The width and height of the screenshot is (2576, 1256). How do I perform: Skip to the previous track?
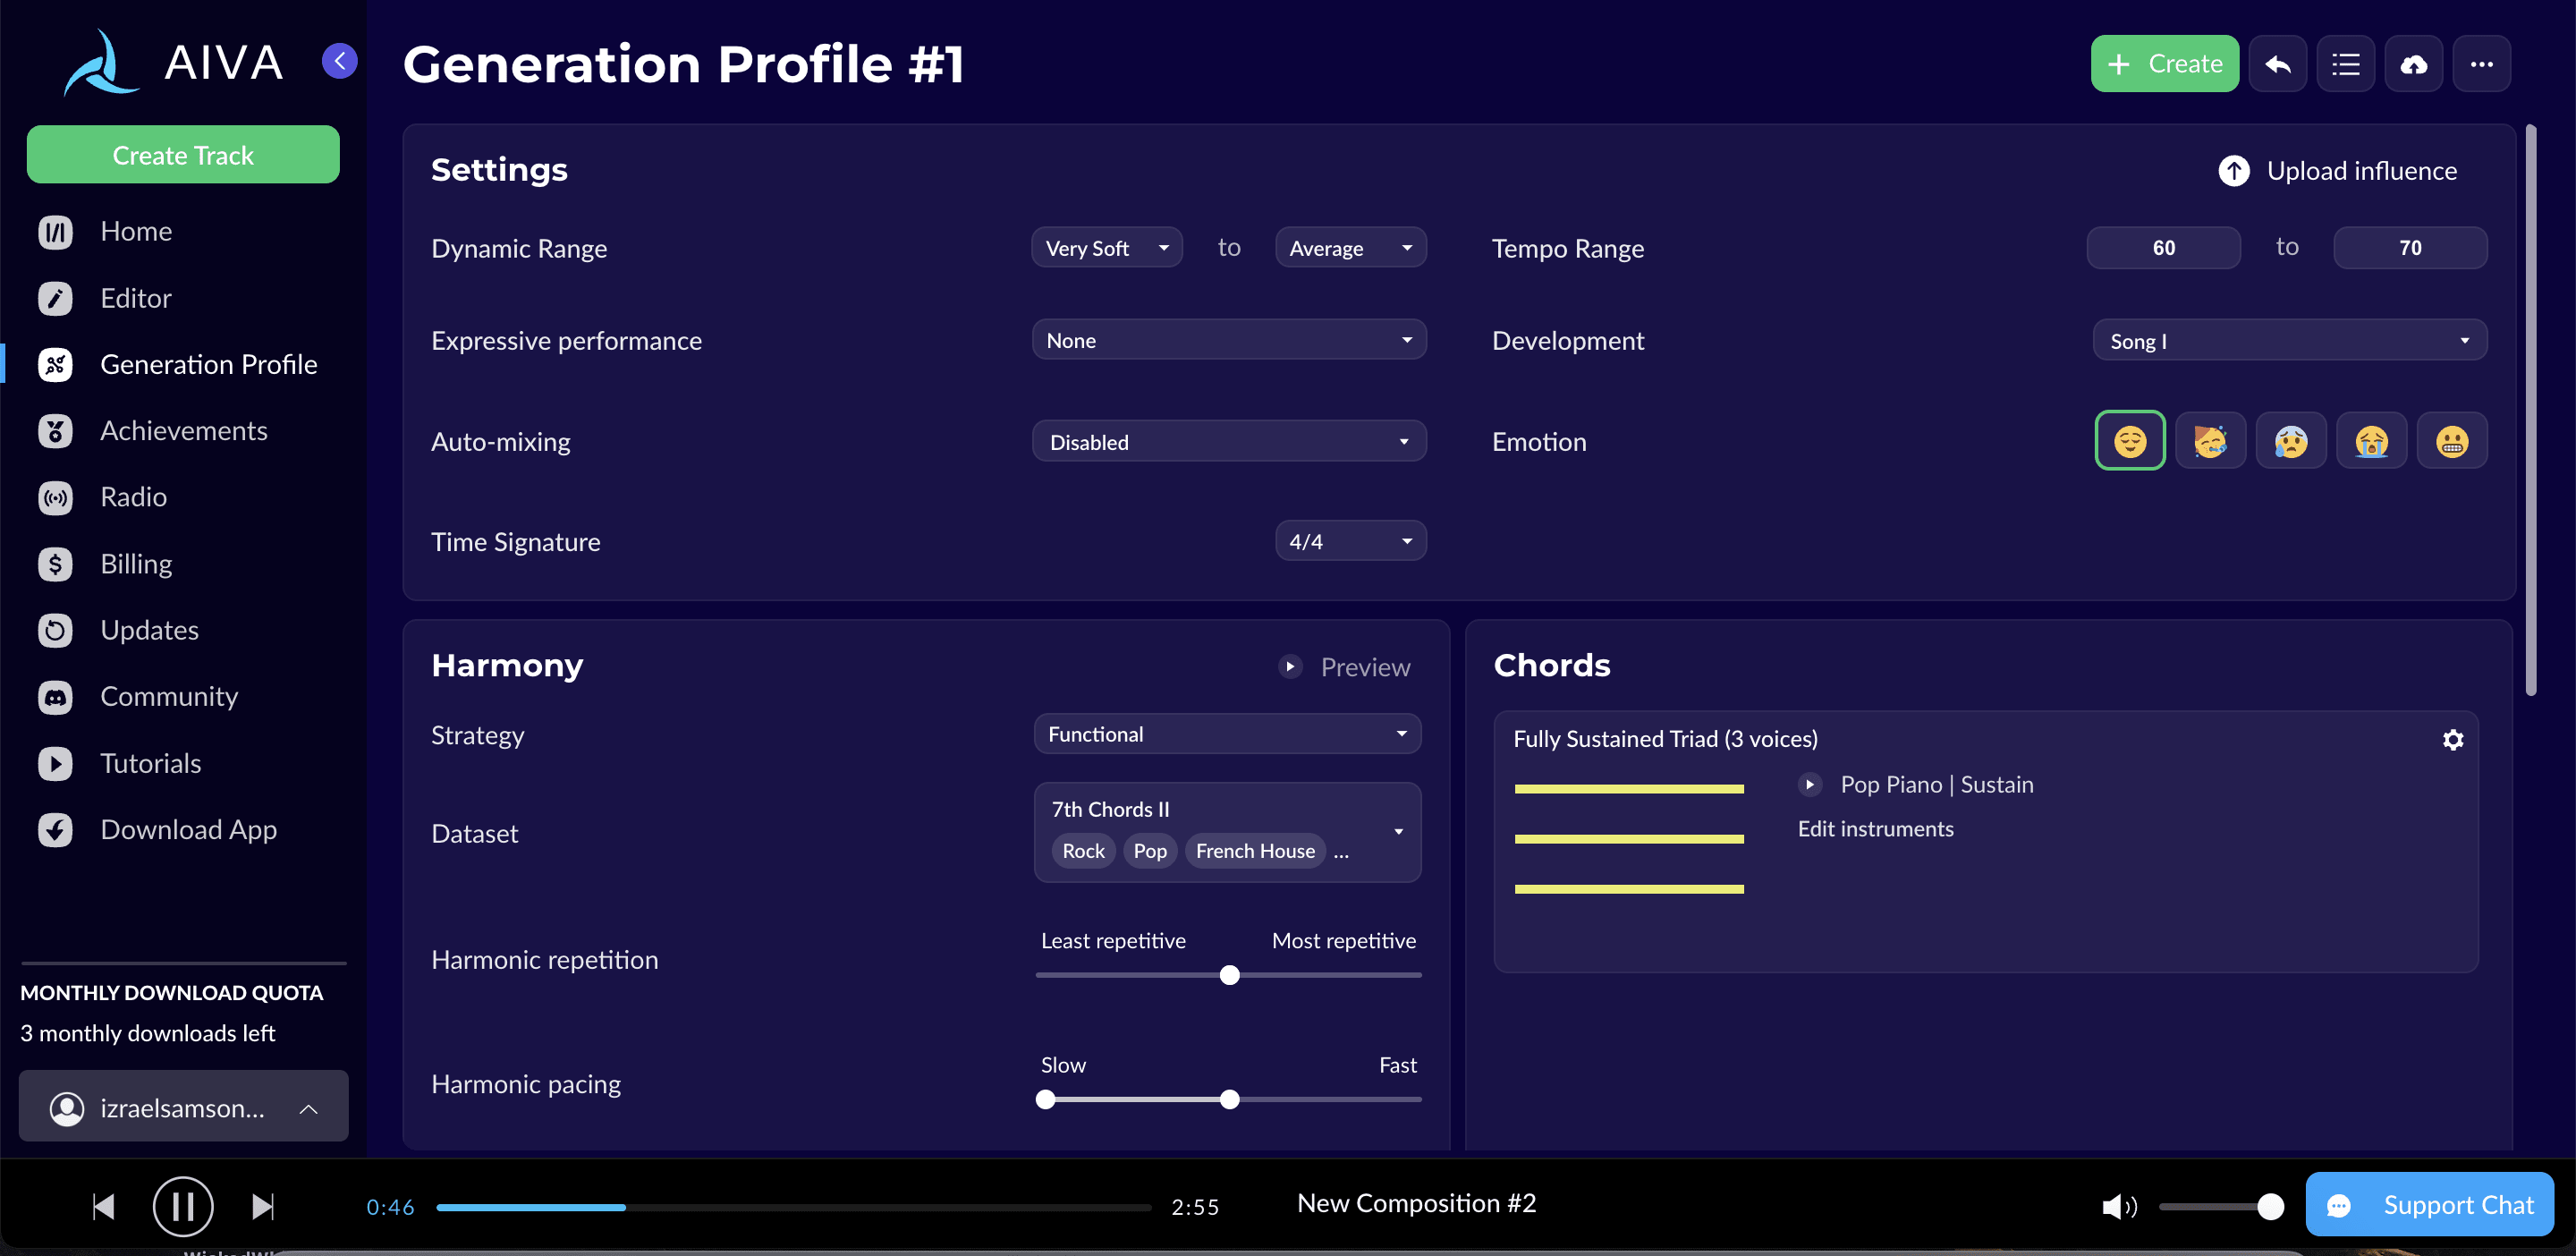(x=103, y=1207)
